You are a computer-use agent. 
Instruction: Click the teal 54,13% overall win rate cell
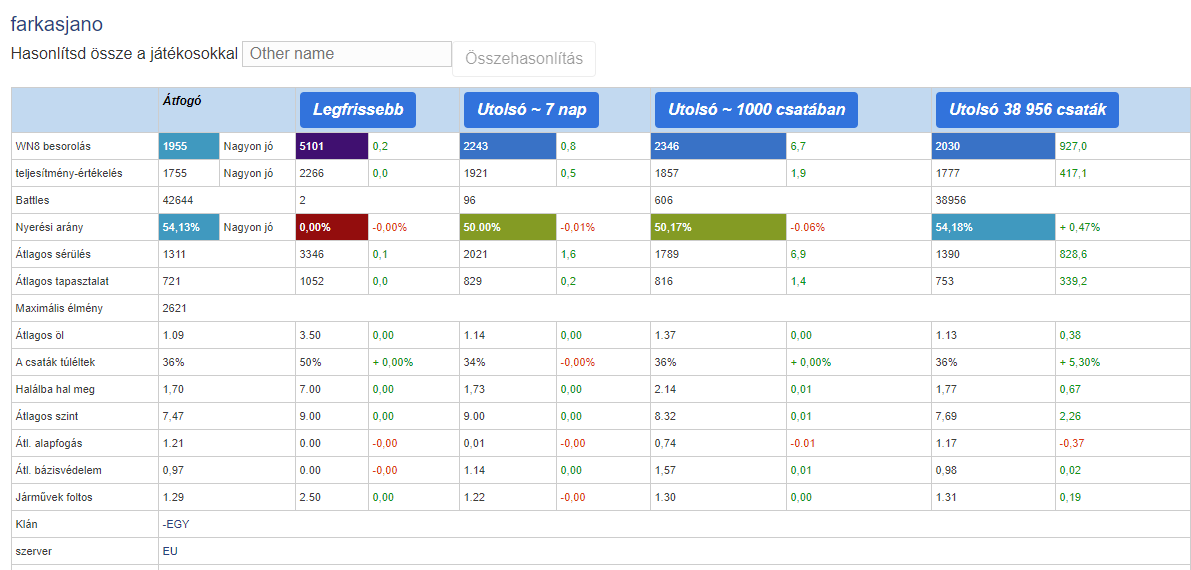pyautogui.click(x=188, y=227)
